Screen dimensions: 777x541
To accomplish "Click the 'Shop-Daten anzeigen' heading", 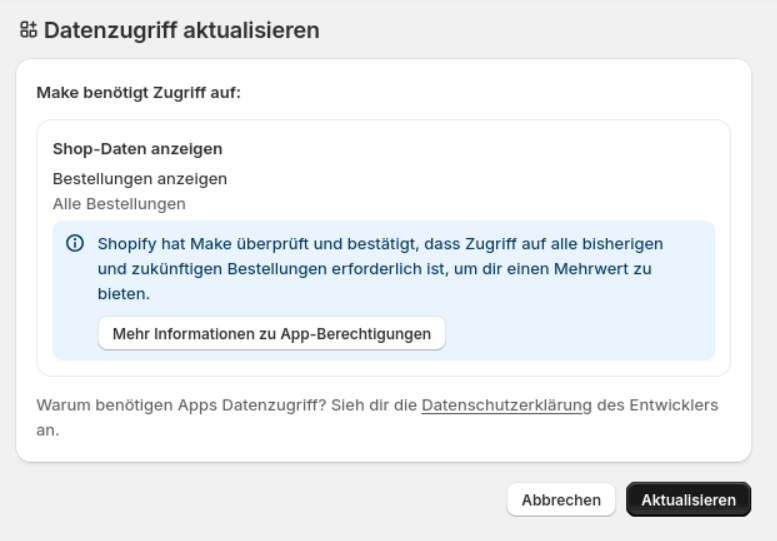I will [x=137, y=149].
